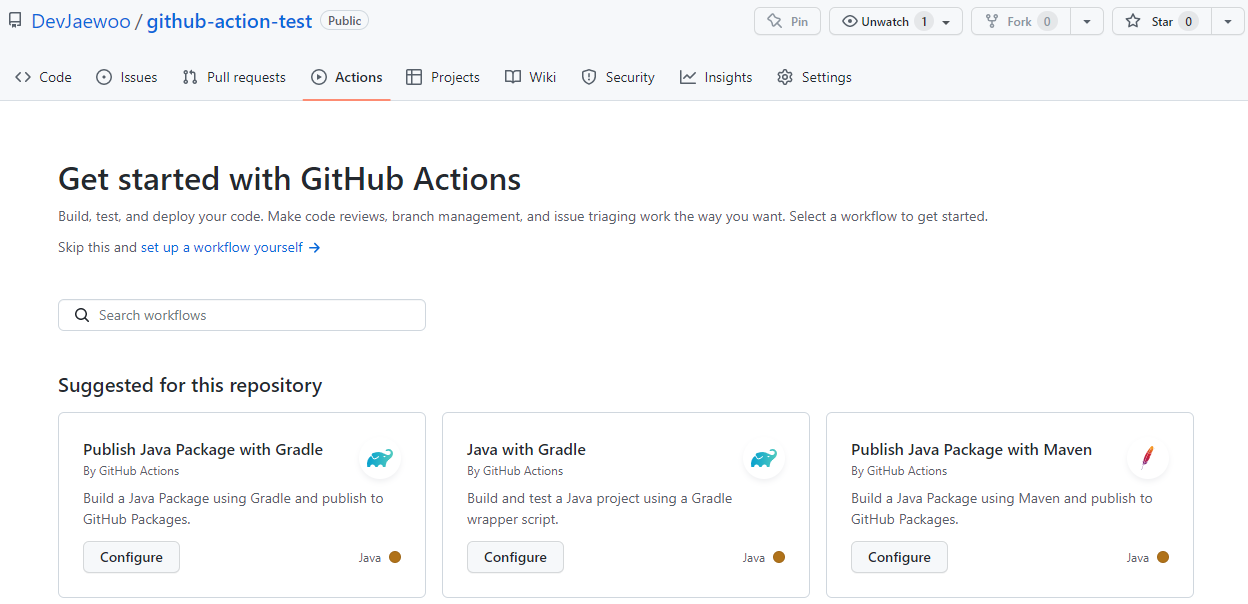
Task: Configure the Java with Gradle workflow
Action: tap(515, 557)
